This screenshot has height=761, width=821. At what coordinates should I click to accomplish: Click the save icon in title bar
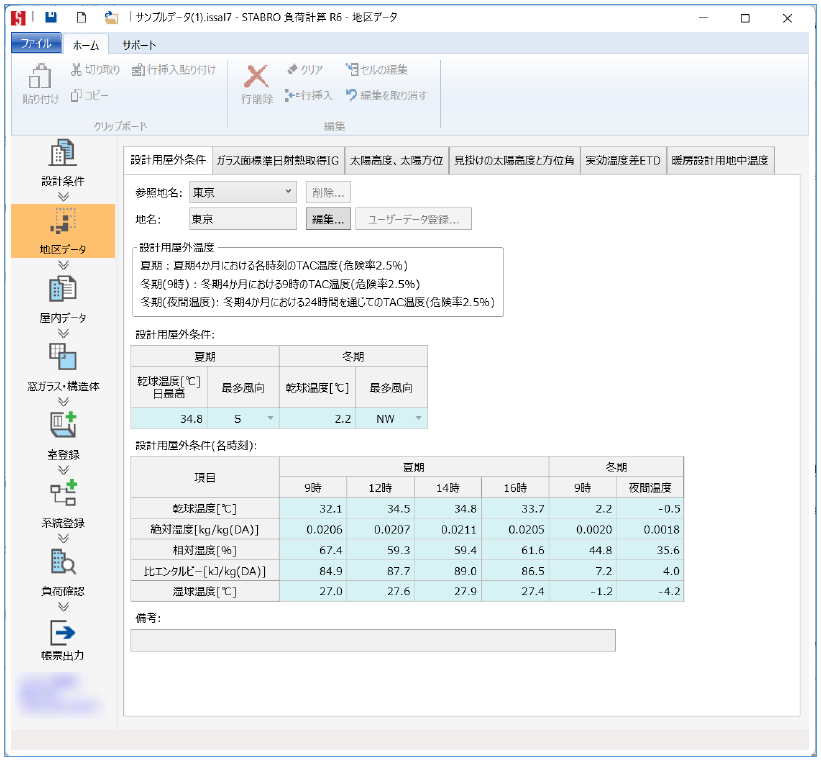point(51,18)
